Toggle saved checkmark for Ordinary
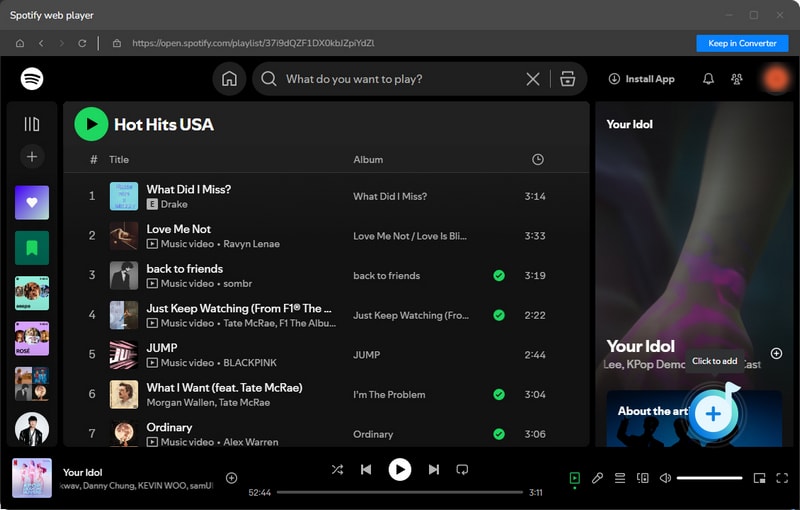The width and height of the screenshot is (800, 510). point(499,434)
